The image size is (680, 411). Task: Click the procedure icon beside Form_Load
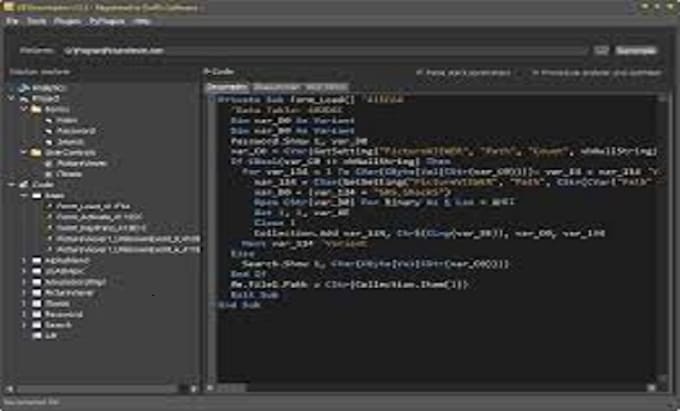point(49,206)
